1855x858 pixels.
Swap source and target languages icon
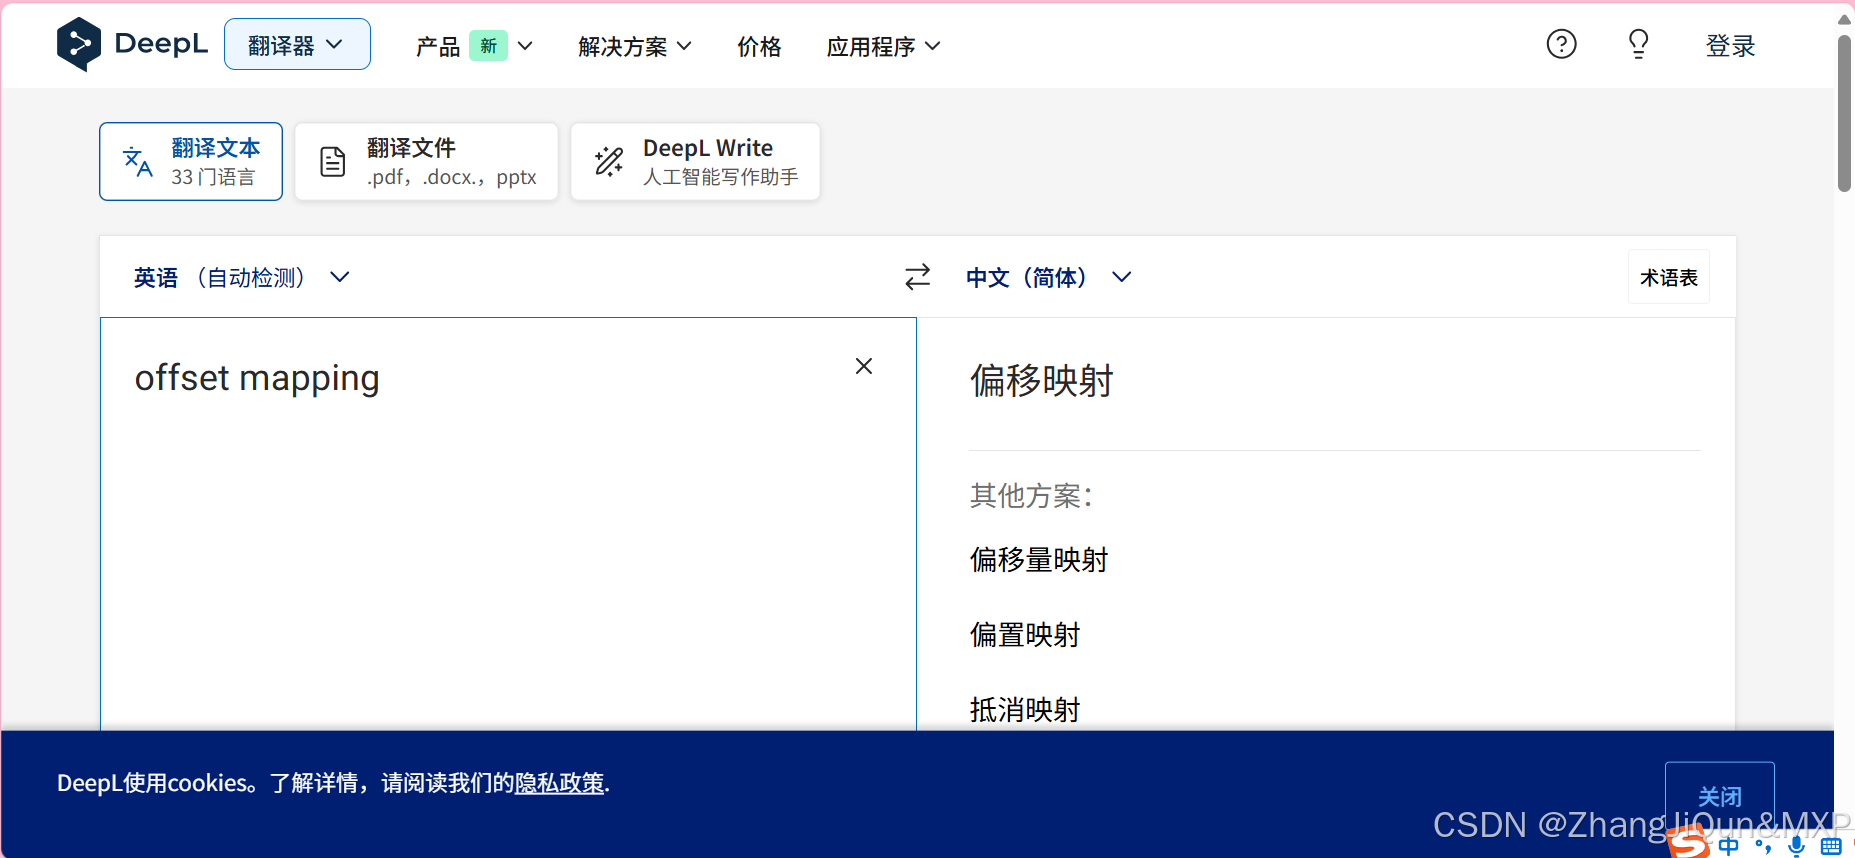click(917, 277)
